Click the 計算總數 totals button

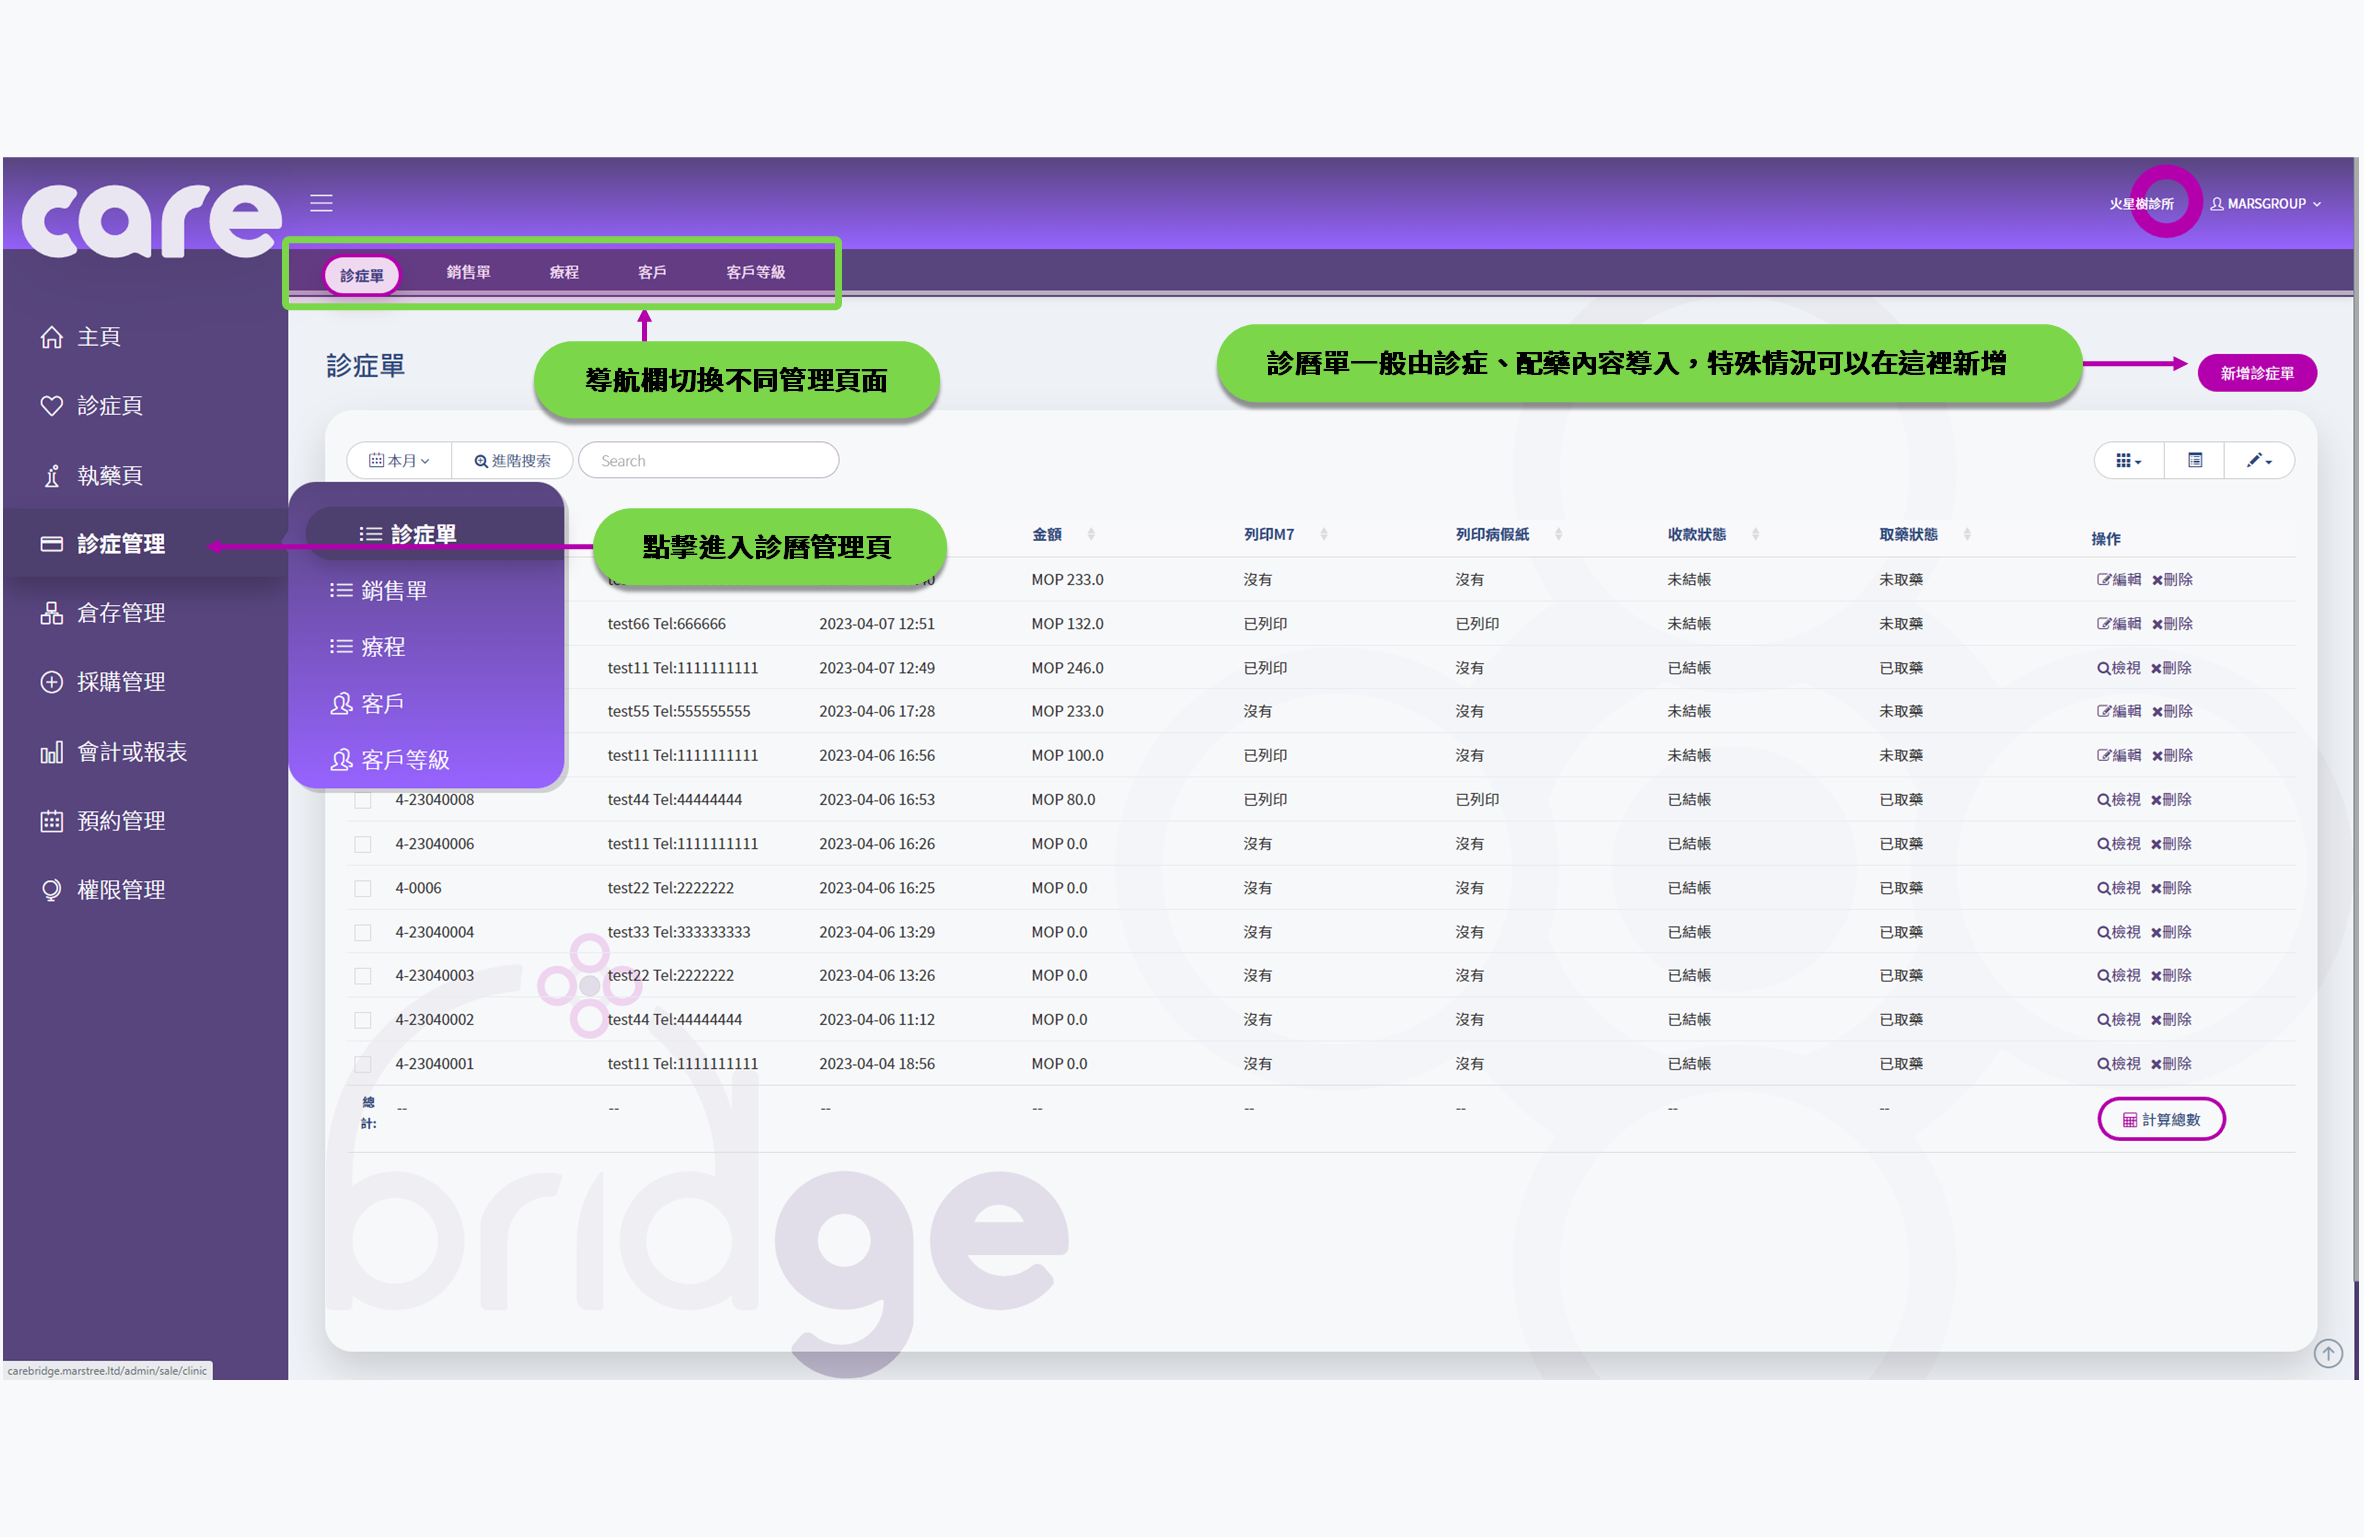2161,1118
